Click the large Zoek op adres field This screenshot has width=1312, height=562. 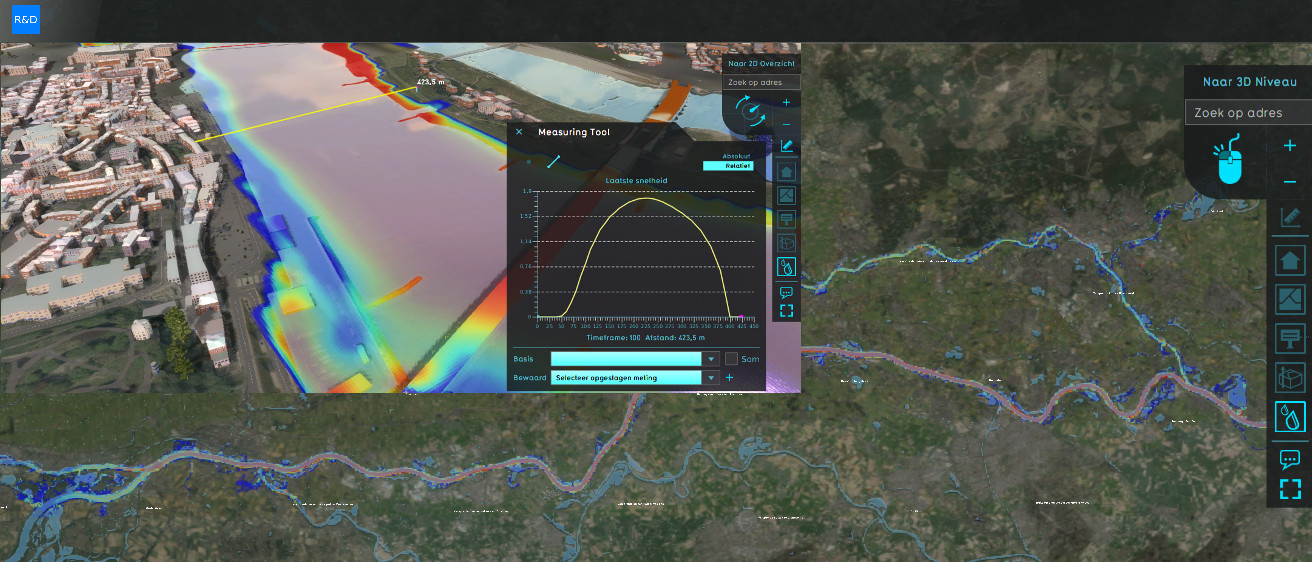tap(1247, 113)
